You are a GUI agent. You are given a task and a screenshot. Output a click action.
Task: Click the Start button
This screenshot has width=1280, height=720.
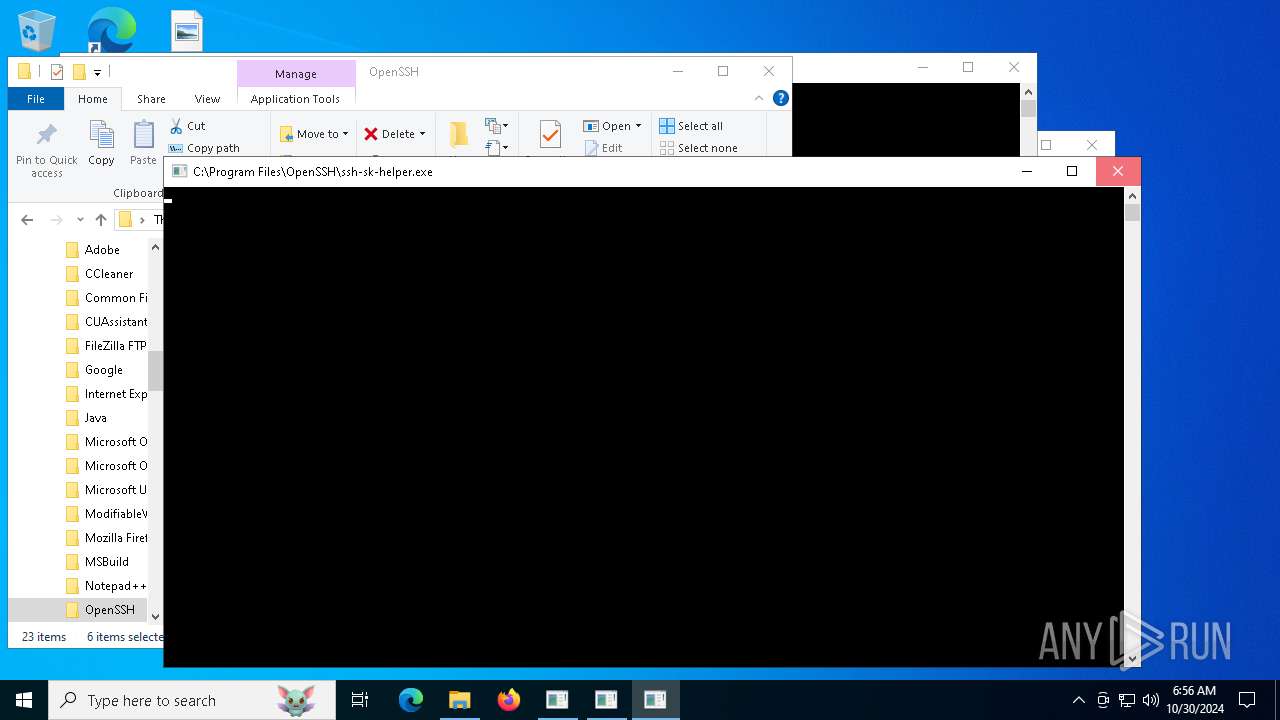(x=24, y=700)
